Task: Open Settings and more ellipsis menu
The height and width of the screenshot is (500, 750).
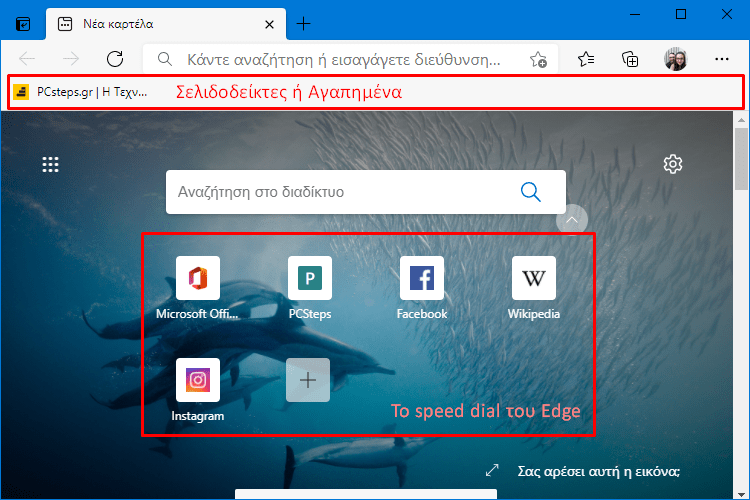Action: [x=722, y=59]
